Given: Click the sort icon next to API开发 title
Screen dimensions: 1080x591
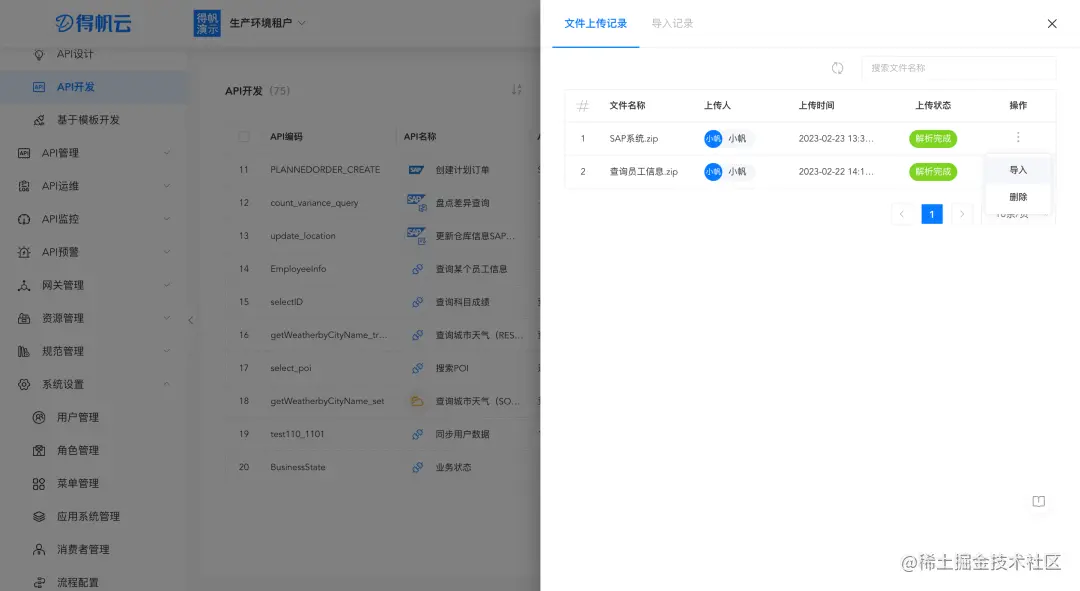Looking at the screenshot, I should [x=516, y=90].
